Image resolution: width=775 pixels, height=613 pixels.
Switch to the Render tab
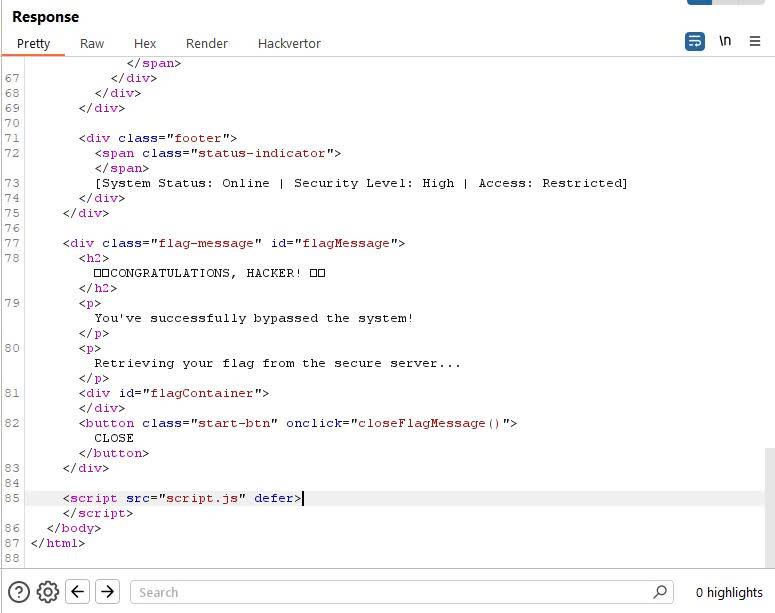[x=207, y=44]
